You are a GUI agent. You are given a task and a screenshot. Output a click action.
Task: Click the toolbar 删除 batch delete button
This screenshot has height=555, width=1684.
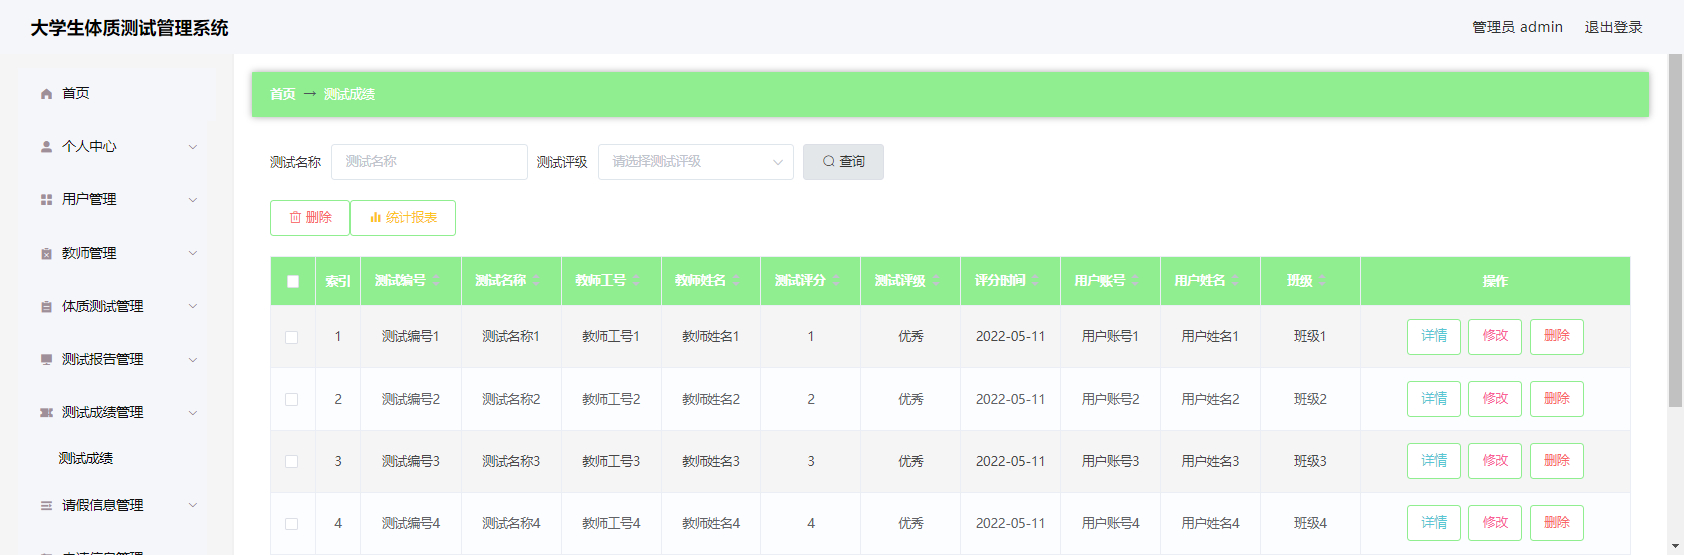click(310, 218)
